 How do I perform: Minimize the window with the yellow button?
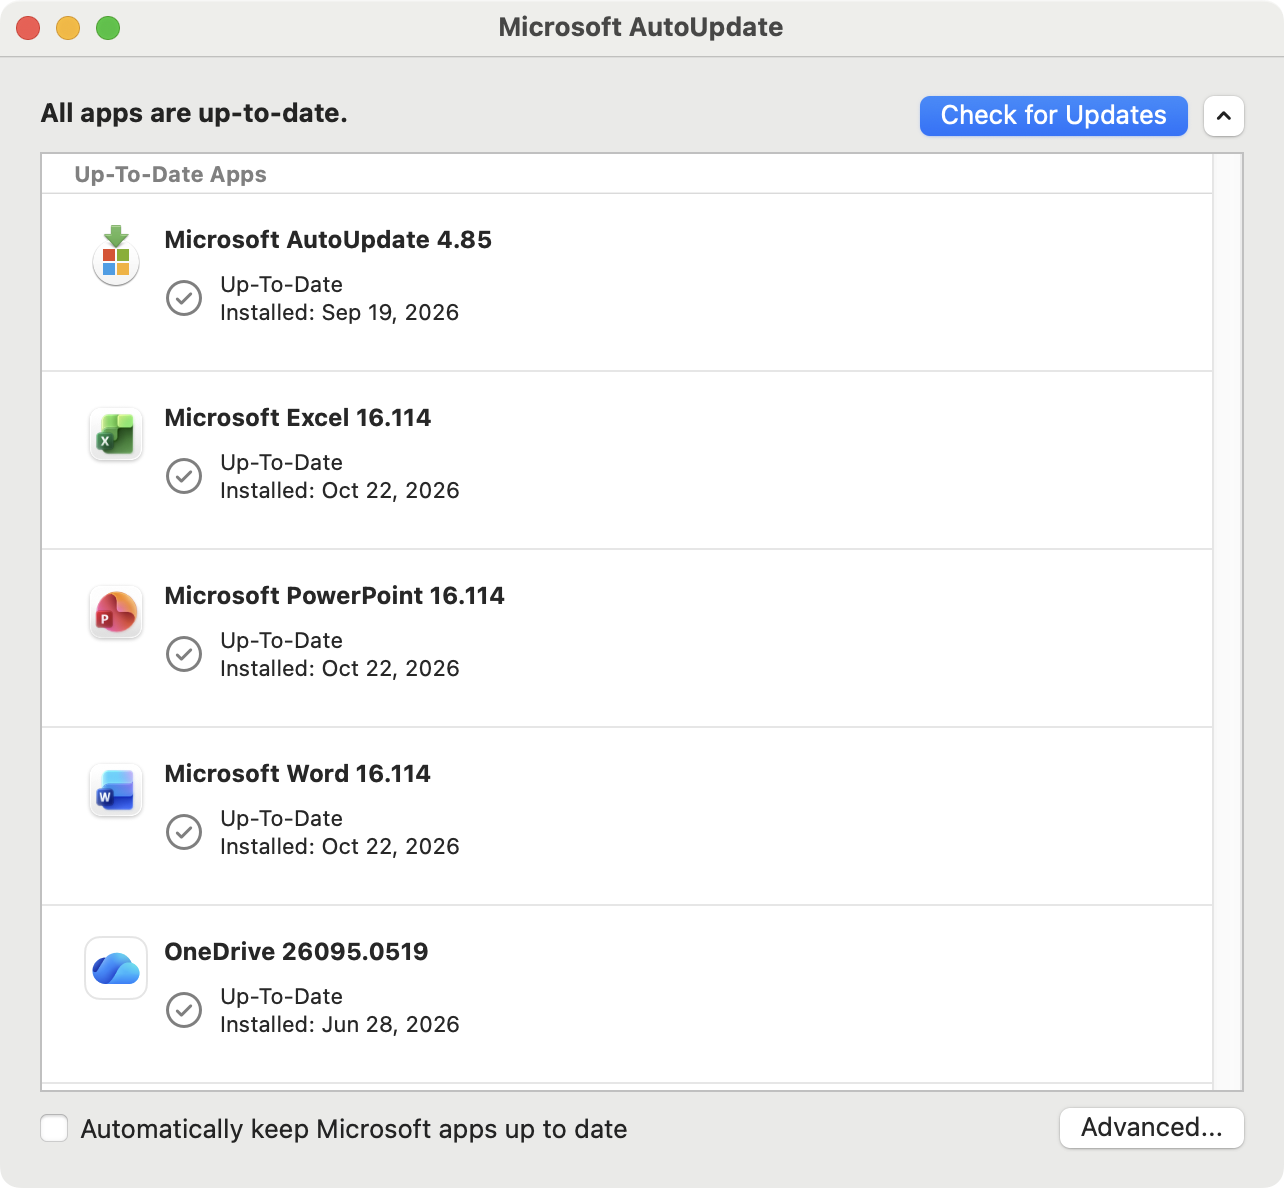point(68,28)
